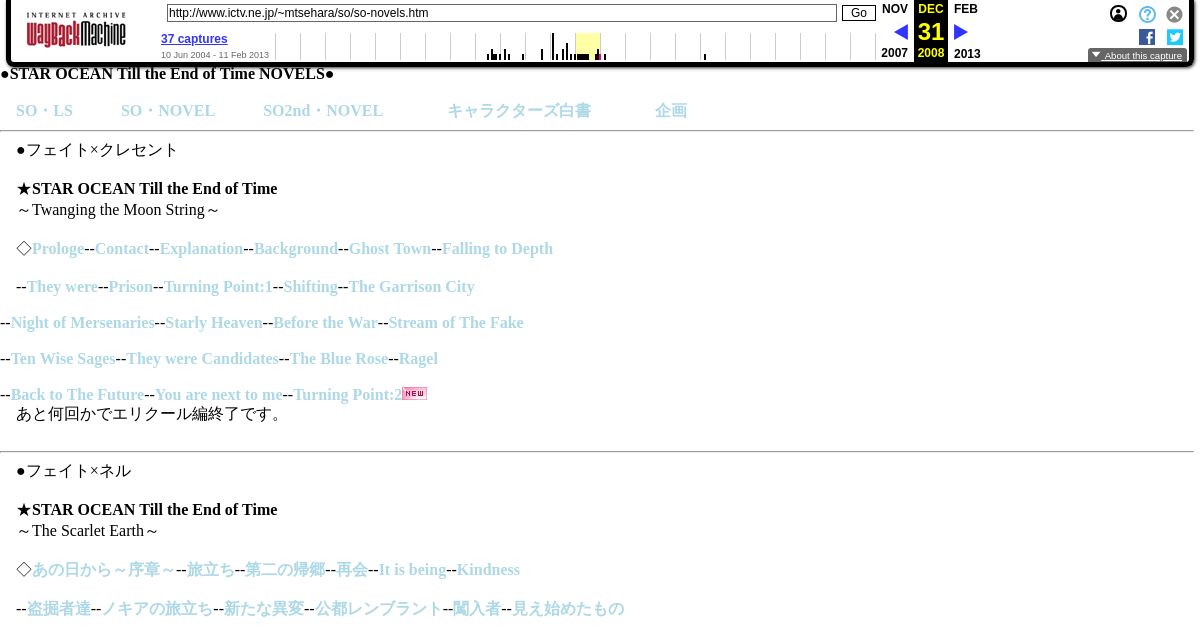Viewport: 1200px width, 630px height.
Task: Open the Prologe chapter link
Action: pyautogui.click(x=58, y=249)
